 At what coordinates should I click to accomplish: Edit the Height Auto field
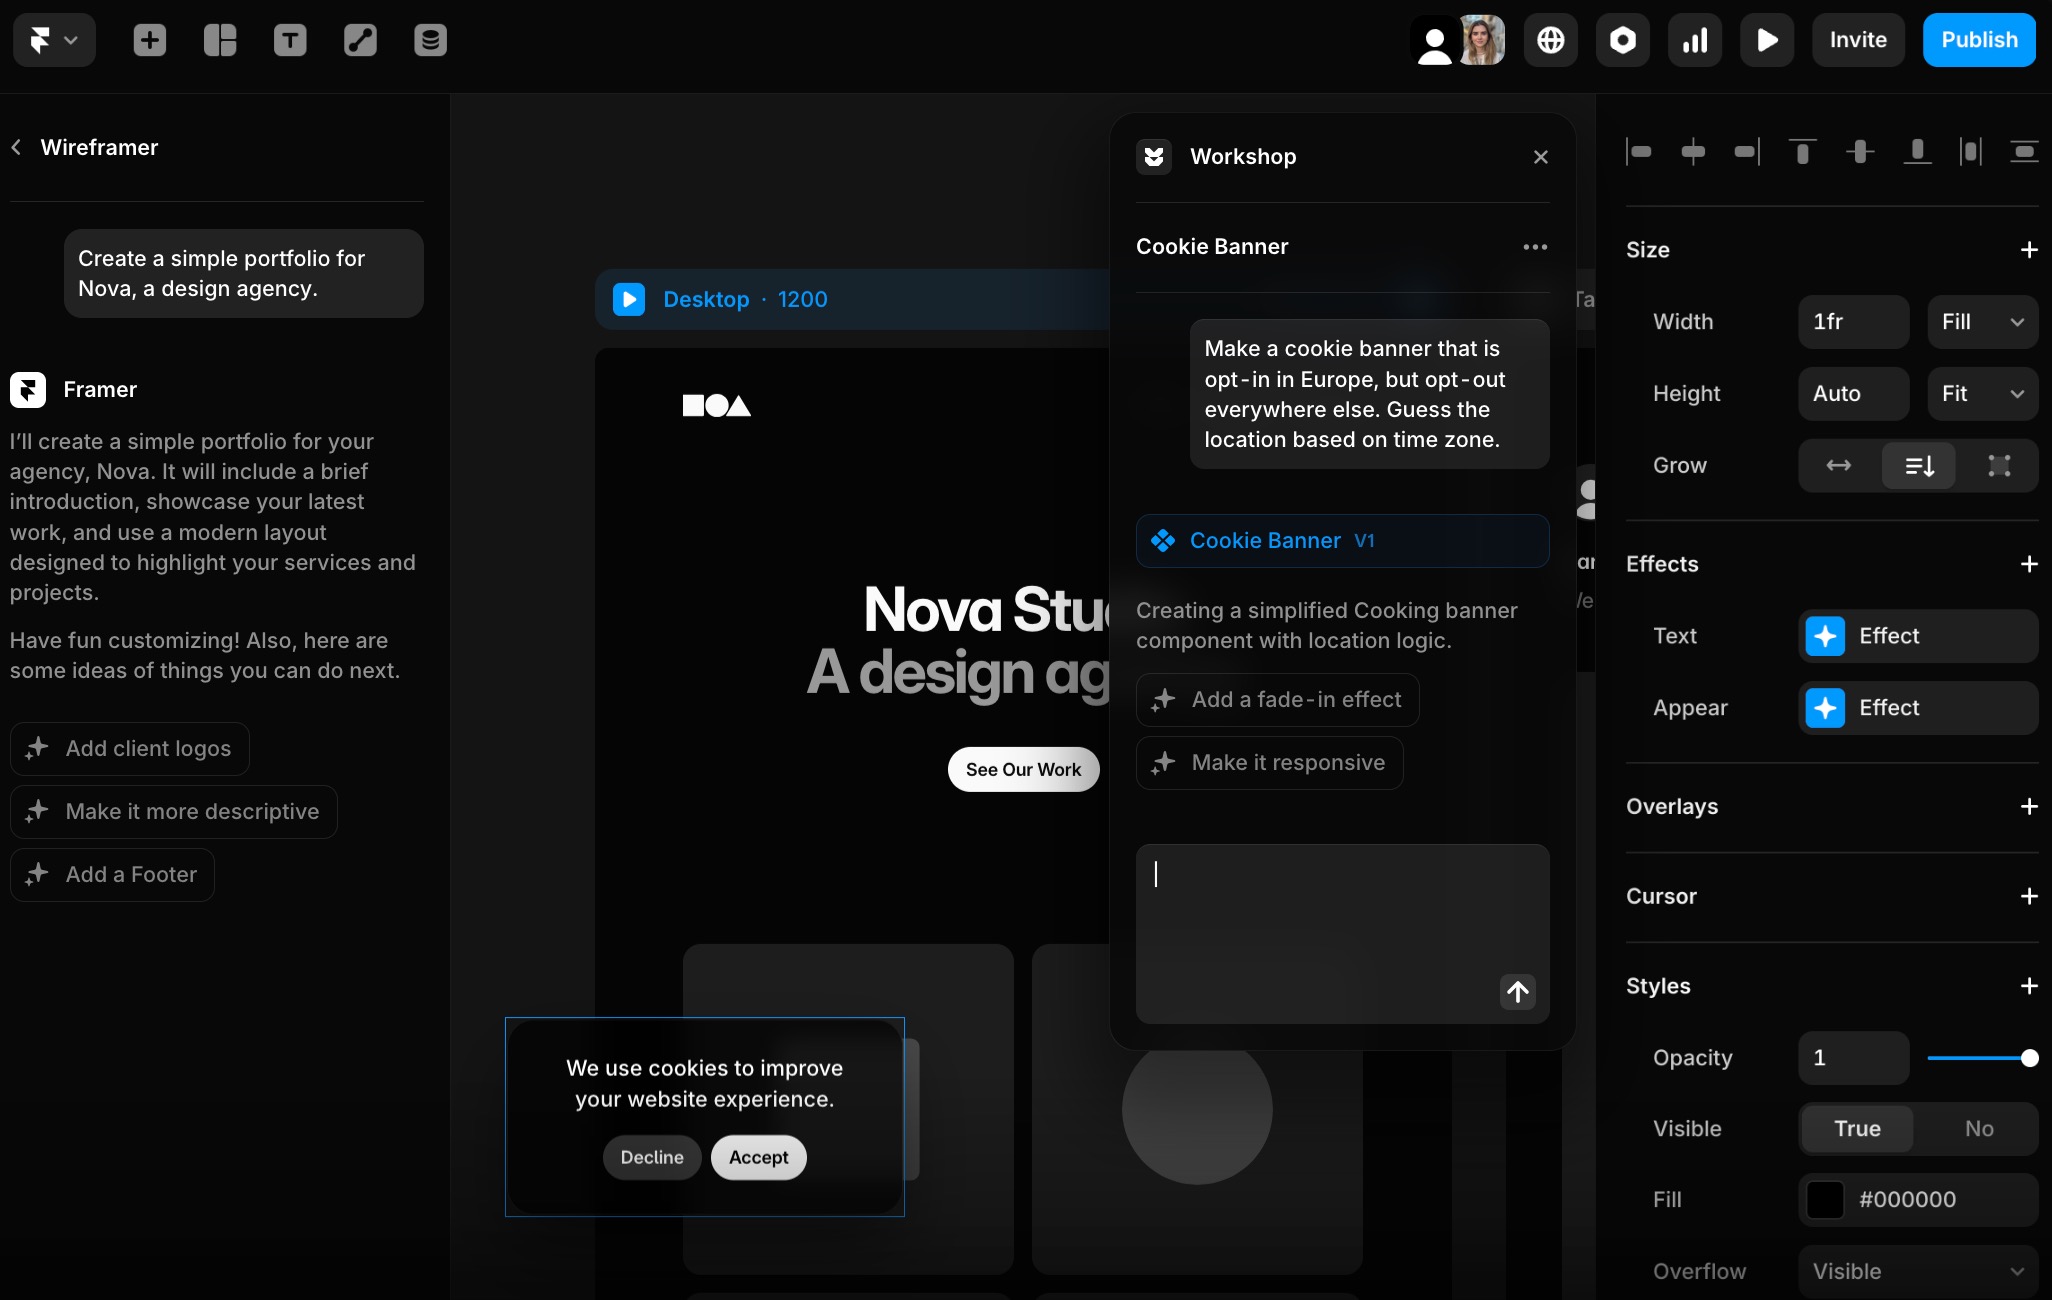click(1854, 394)
